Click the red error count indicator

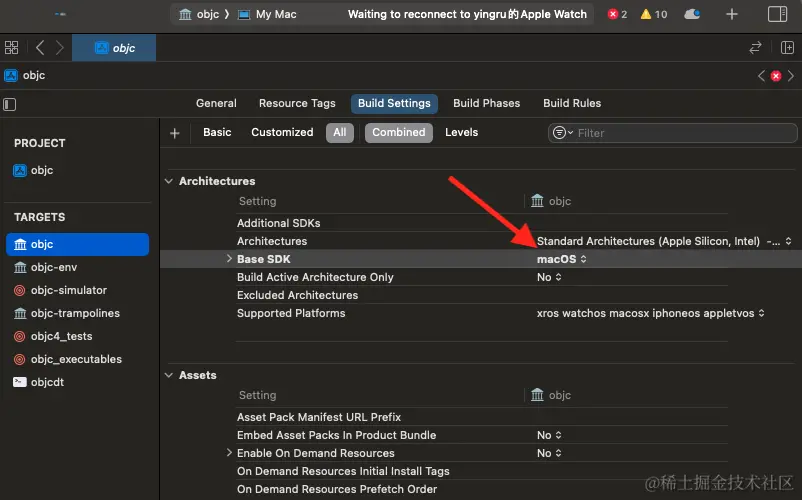coord(617,14)
